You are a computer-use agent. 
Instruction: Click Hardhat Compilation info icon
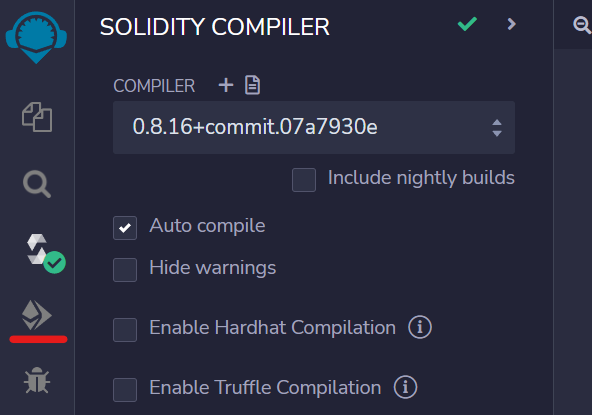click(x=420, y=327)
